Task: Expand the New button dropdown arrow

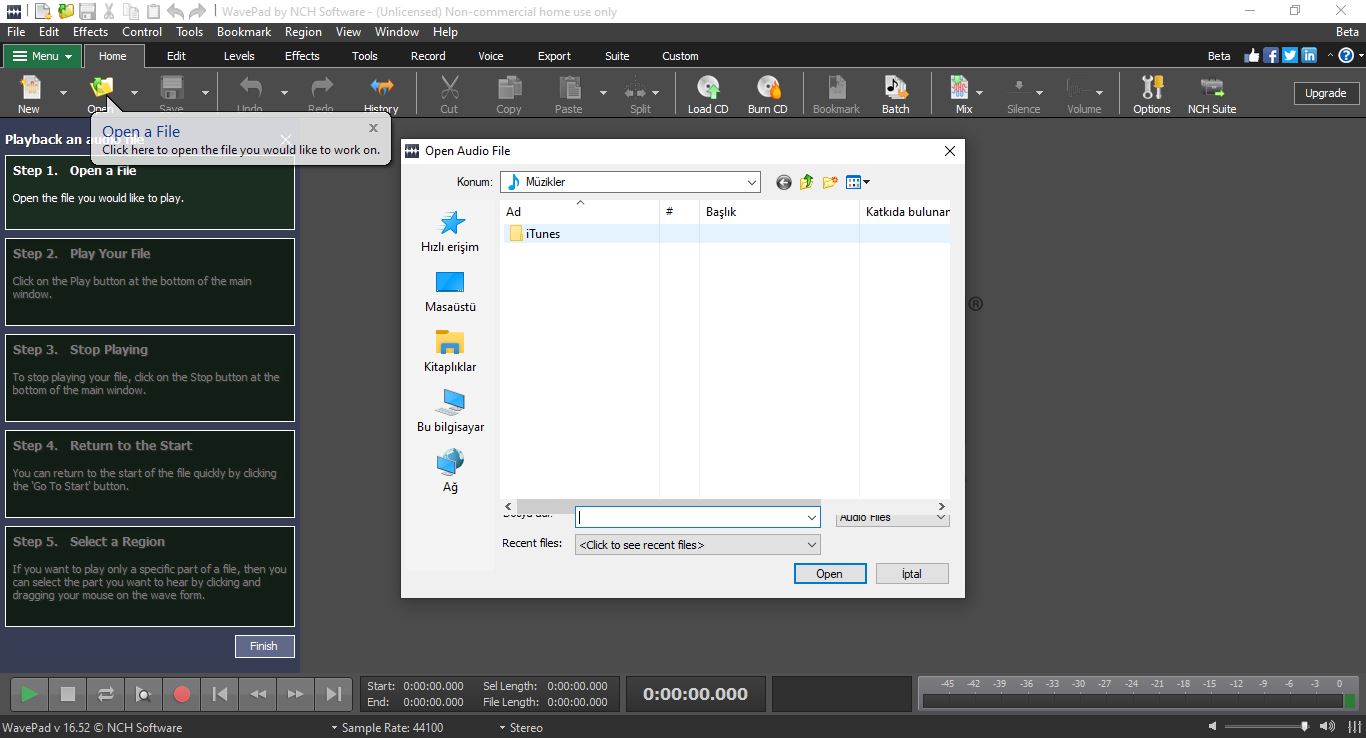Action: (63, 93)
